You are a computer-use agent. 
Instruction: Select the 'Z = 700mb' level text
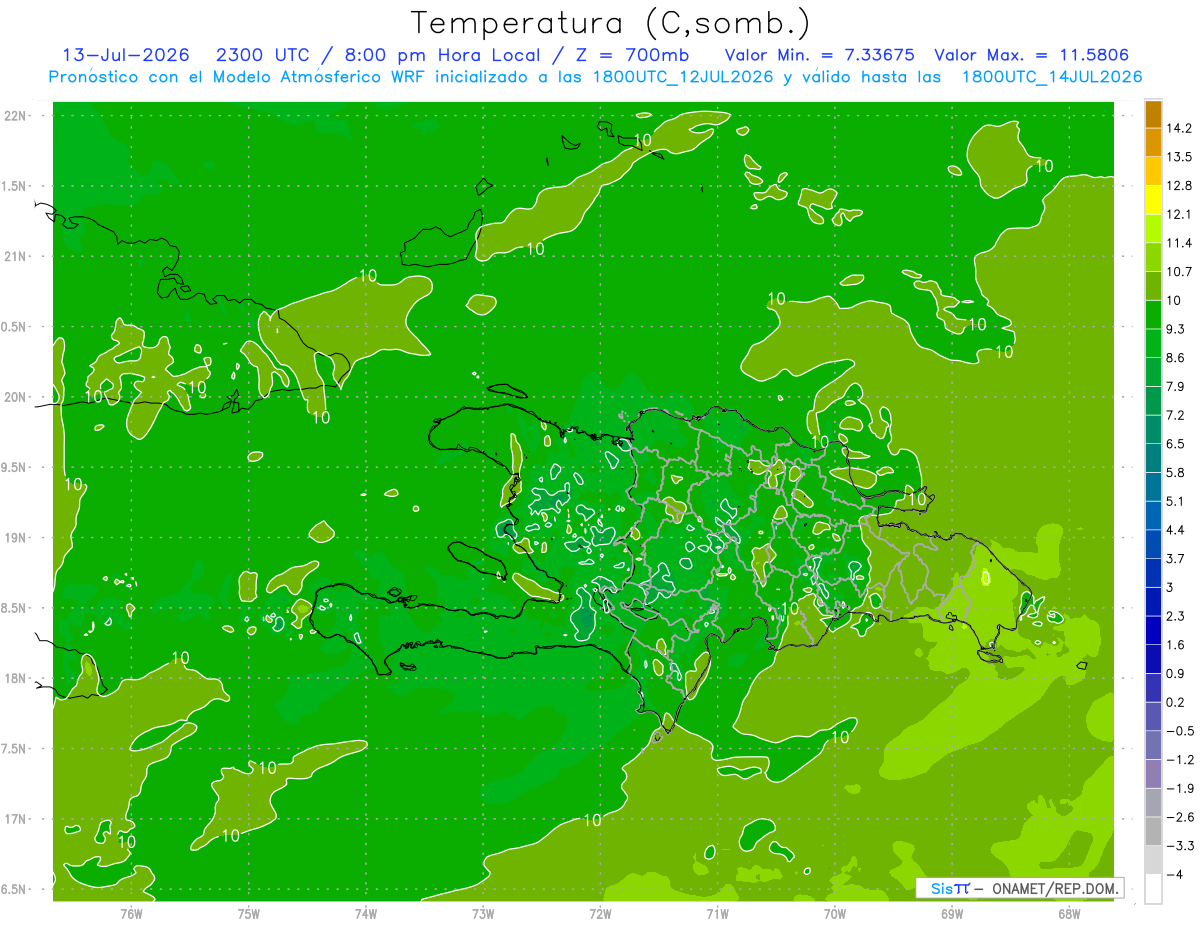pos(631,55)
